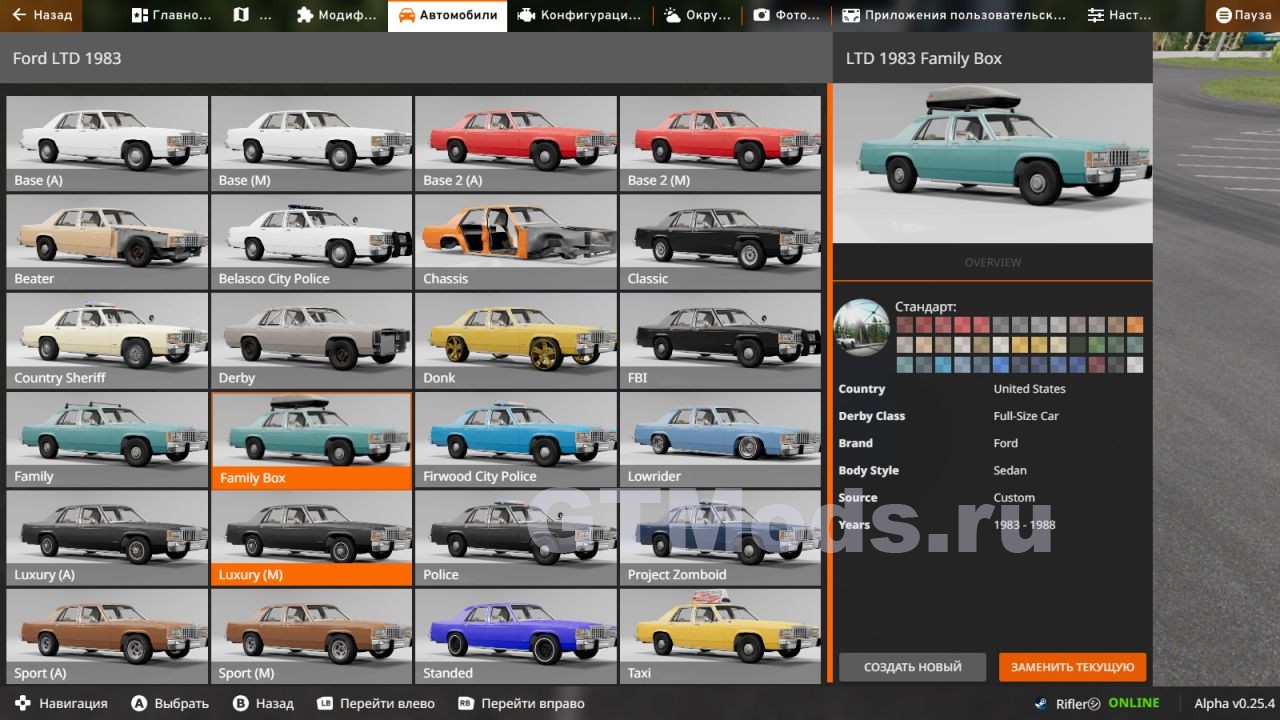
Task: Click the United States country value
Action: click(1029, 389)
